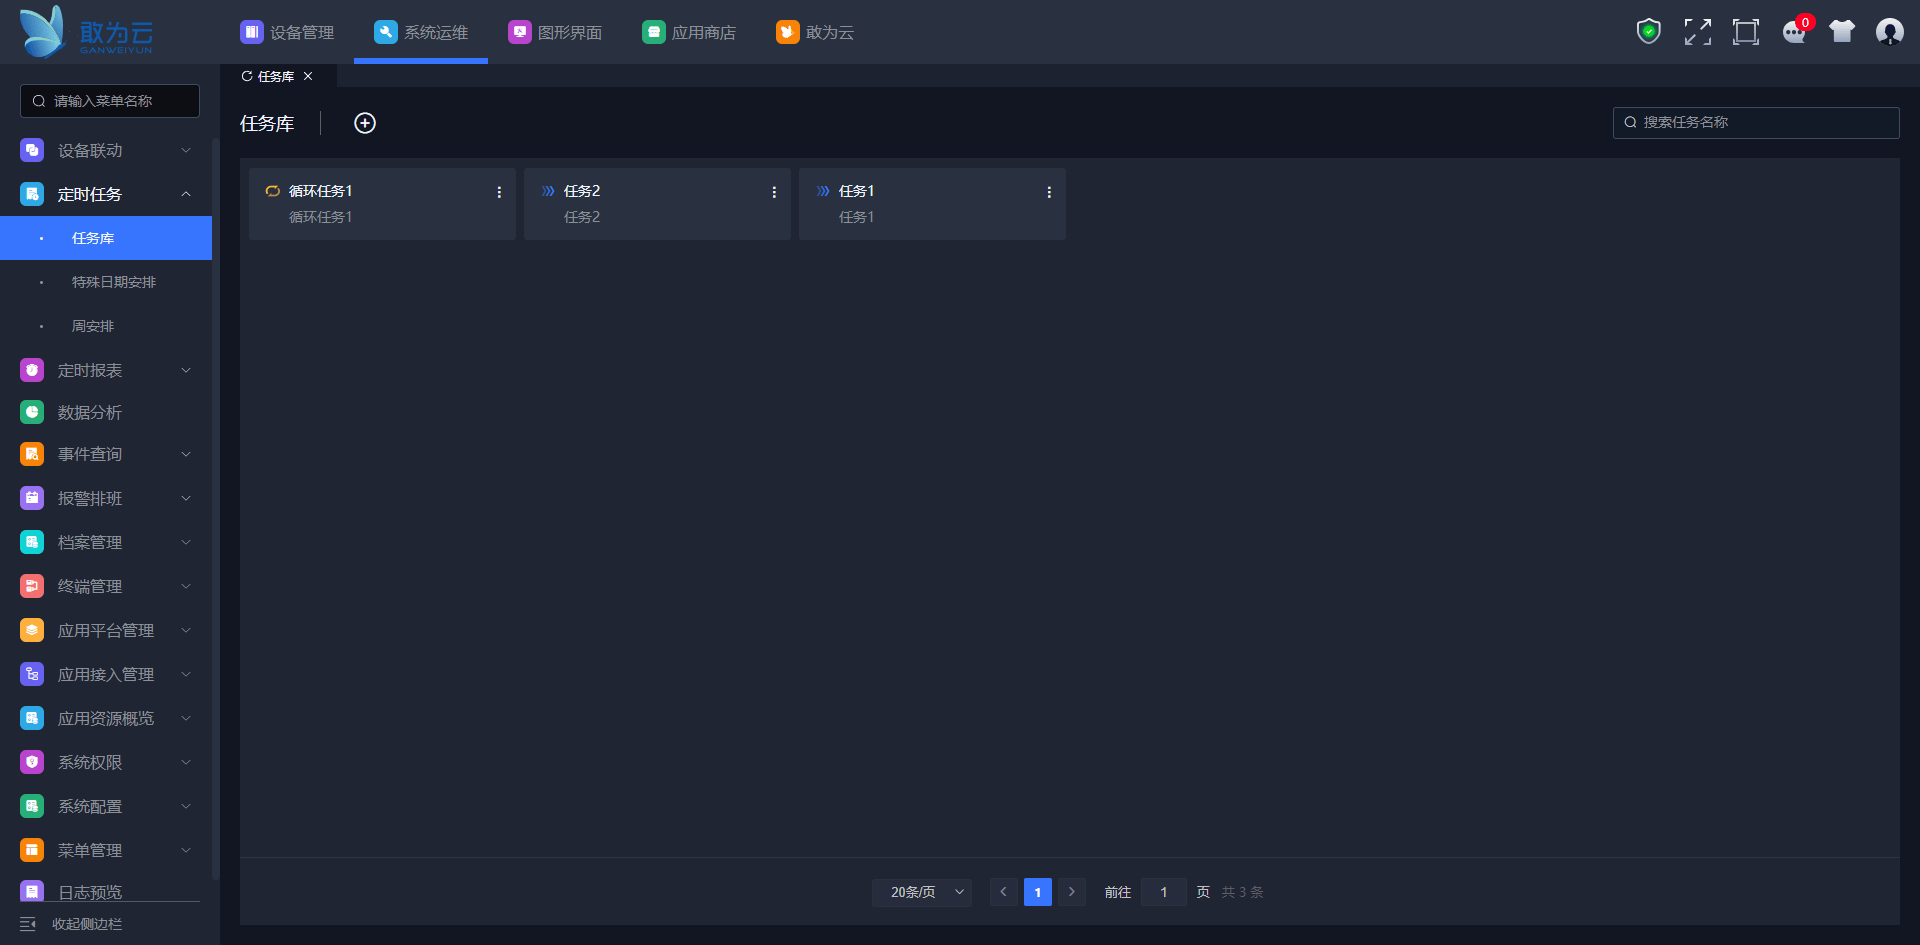Screen dimensions: 1920x945
Task: Open more options for 循环任务1 card
Action: pos(499,192)
